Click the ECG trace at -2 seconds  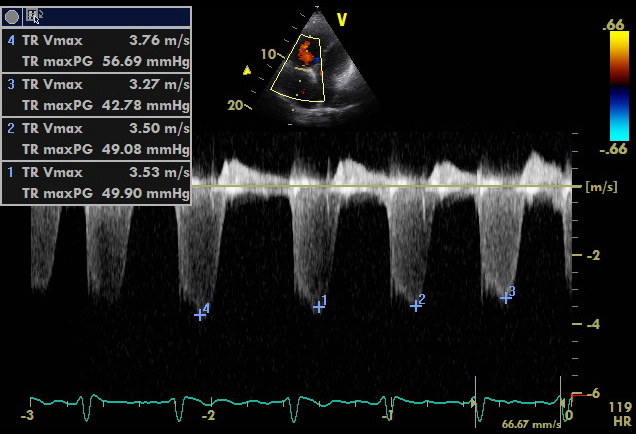click(x=208, y=401)
